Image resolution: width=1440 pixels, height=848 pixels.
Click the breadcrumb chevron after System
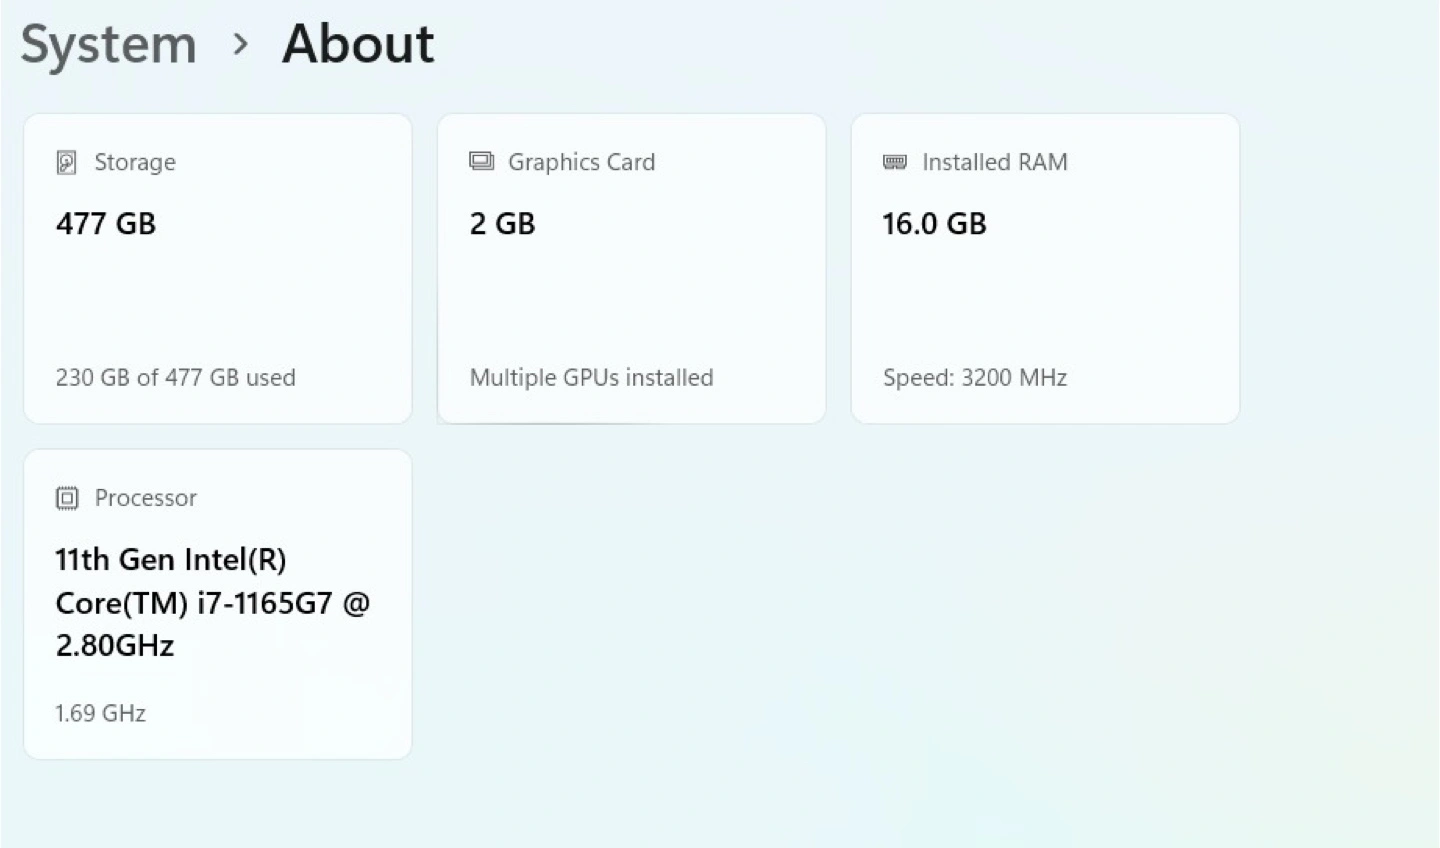click(x=240, y=45)
